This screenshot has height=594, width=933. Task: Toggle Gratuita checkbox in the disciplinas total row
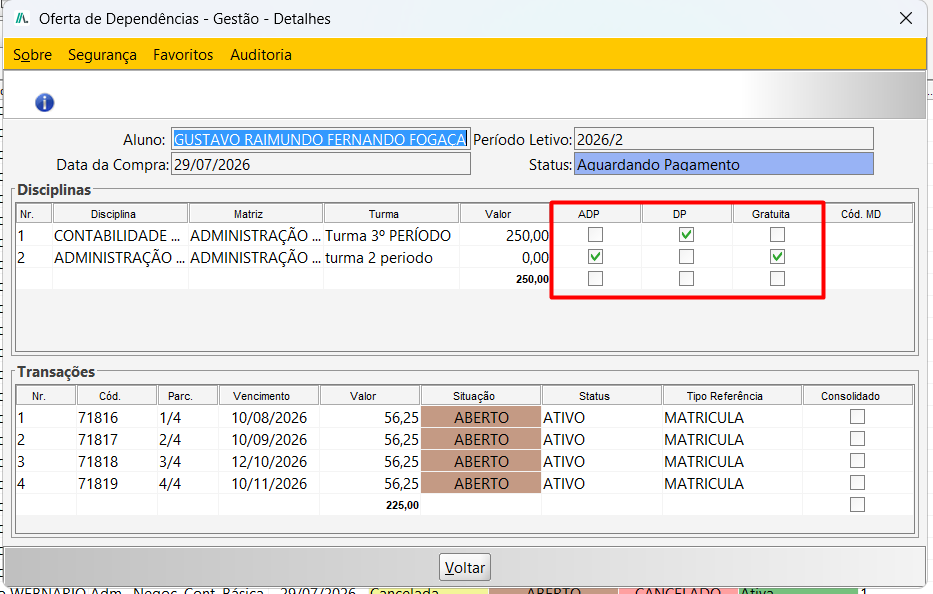(x=777, y=279)
